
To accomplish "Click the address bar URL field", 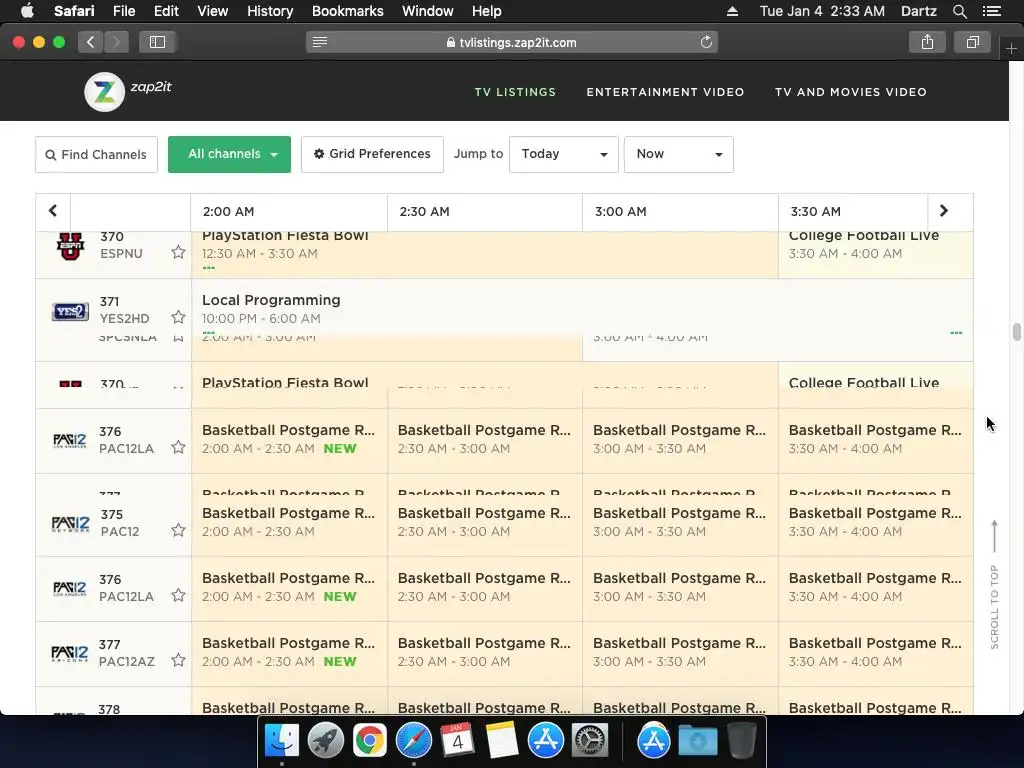I will pos(511,42).
